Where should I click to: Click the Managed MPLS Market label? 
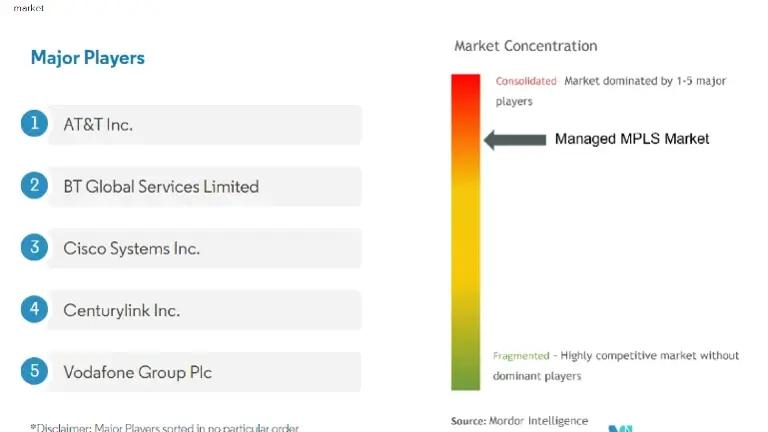[632, 139]
